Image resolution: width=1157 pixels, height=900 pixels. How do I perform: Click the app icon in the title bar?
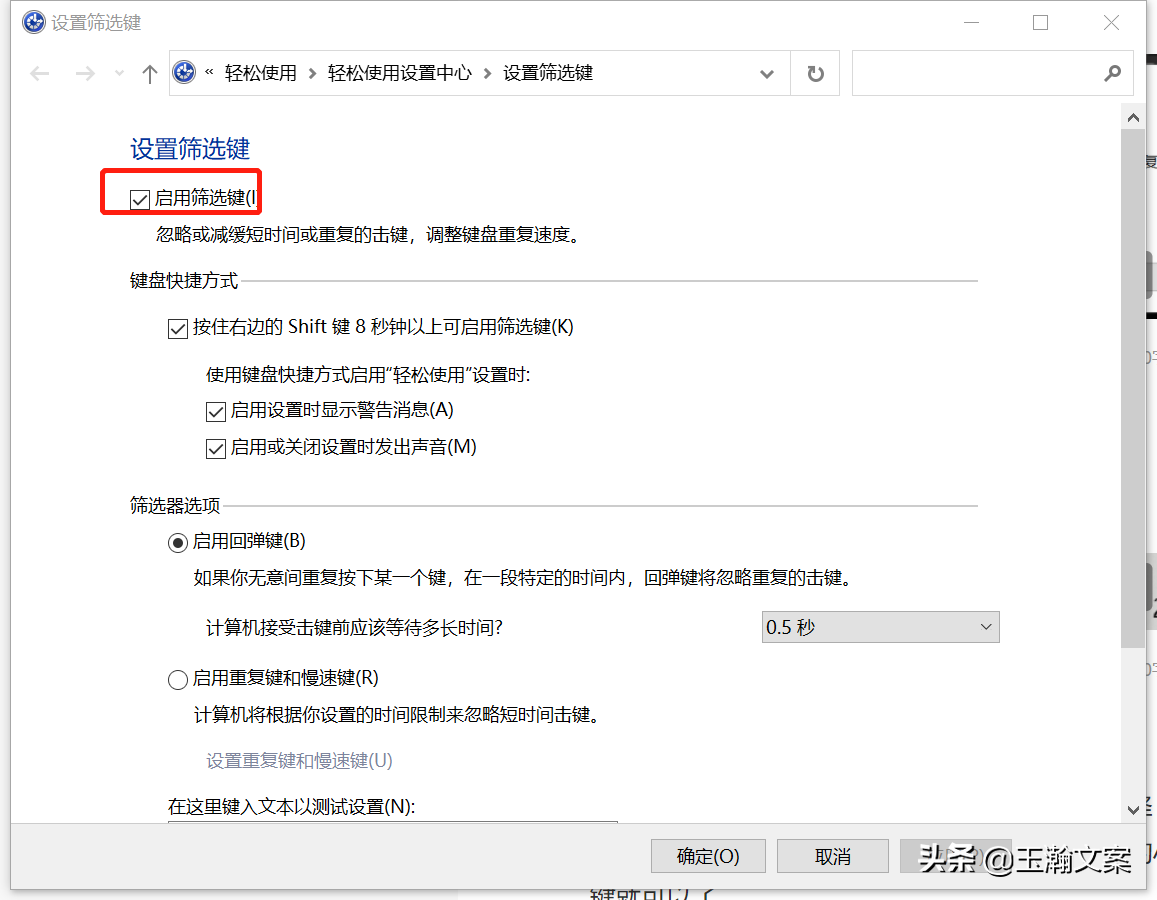pos(33,22)
